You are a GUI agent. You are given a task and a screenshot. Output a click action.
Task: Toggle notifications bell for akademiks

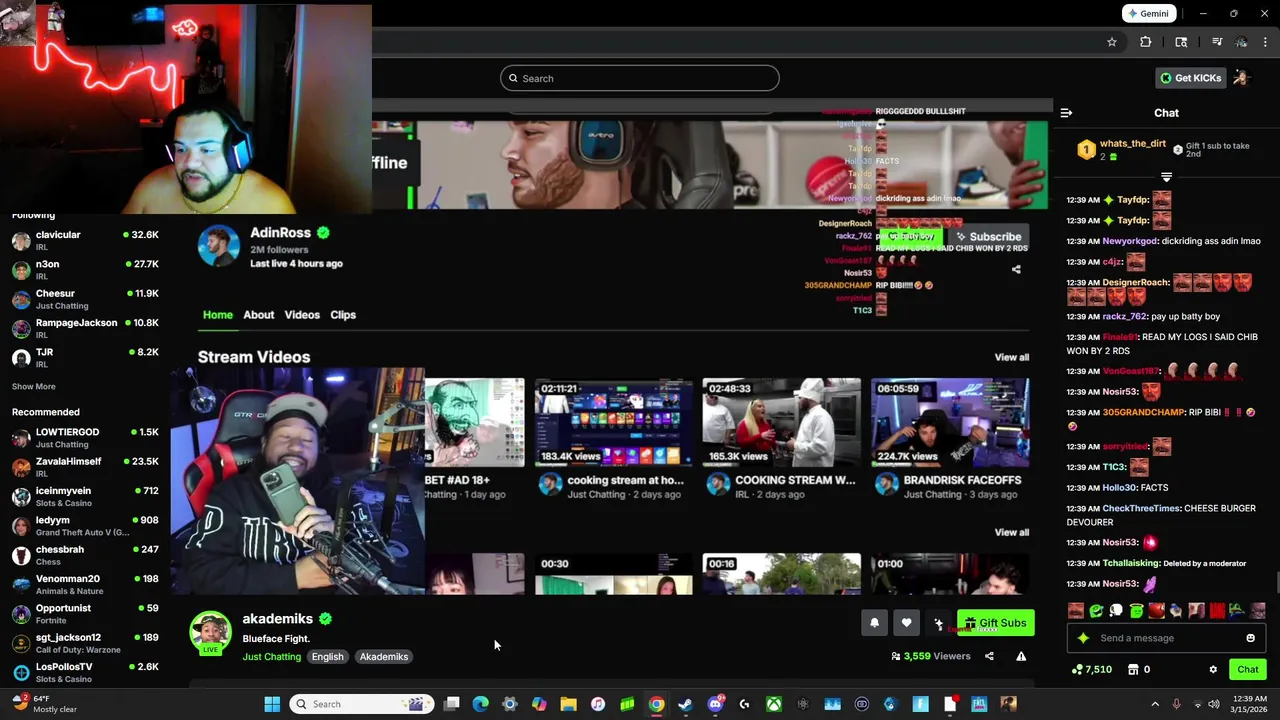coord(874,623)
